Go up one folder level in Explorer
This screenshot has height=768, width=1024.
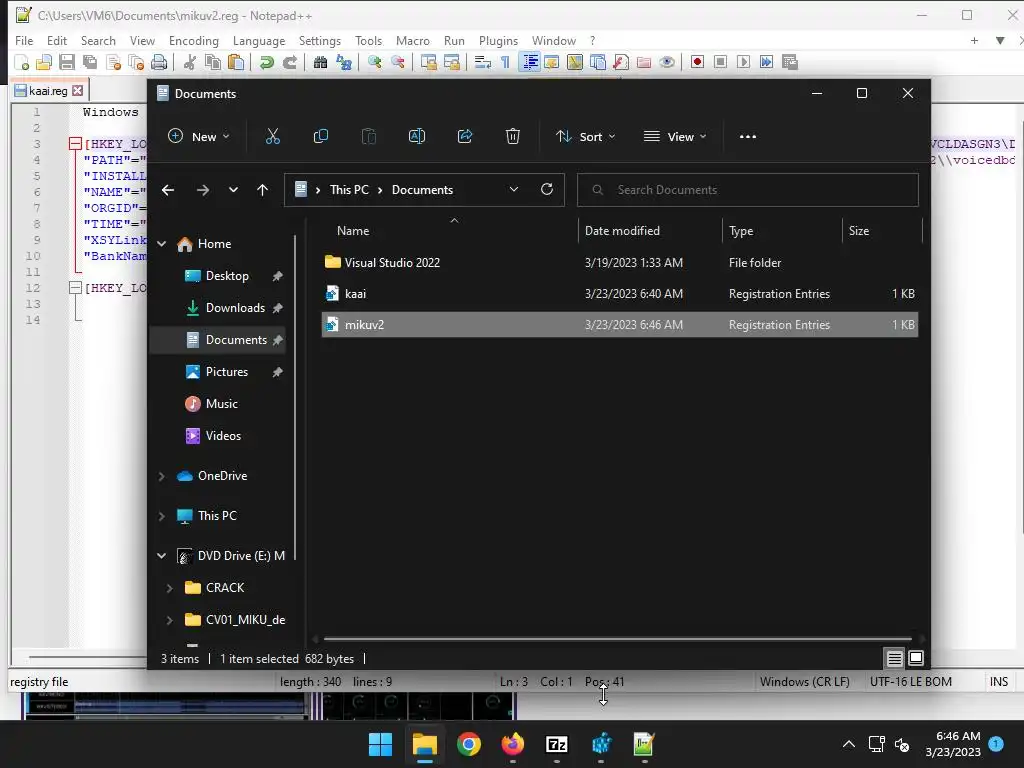click(x=263, y=190)
